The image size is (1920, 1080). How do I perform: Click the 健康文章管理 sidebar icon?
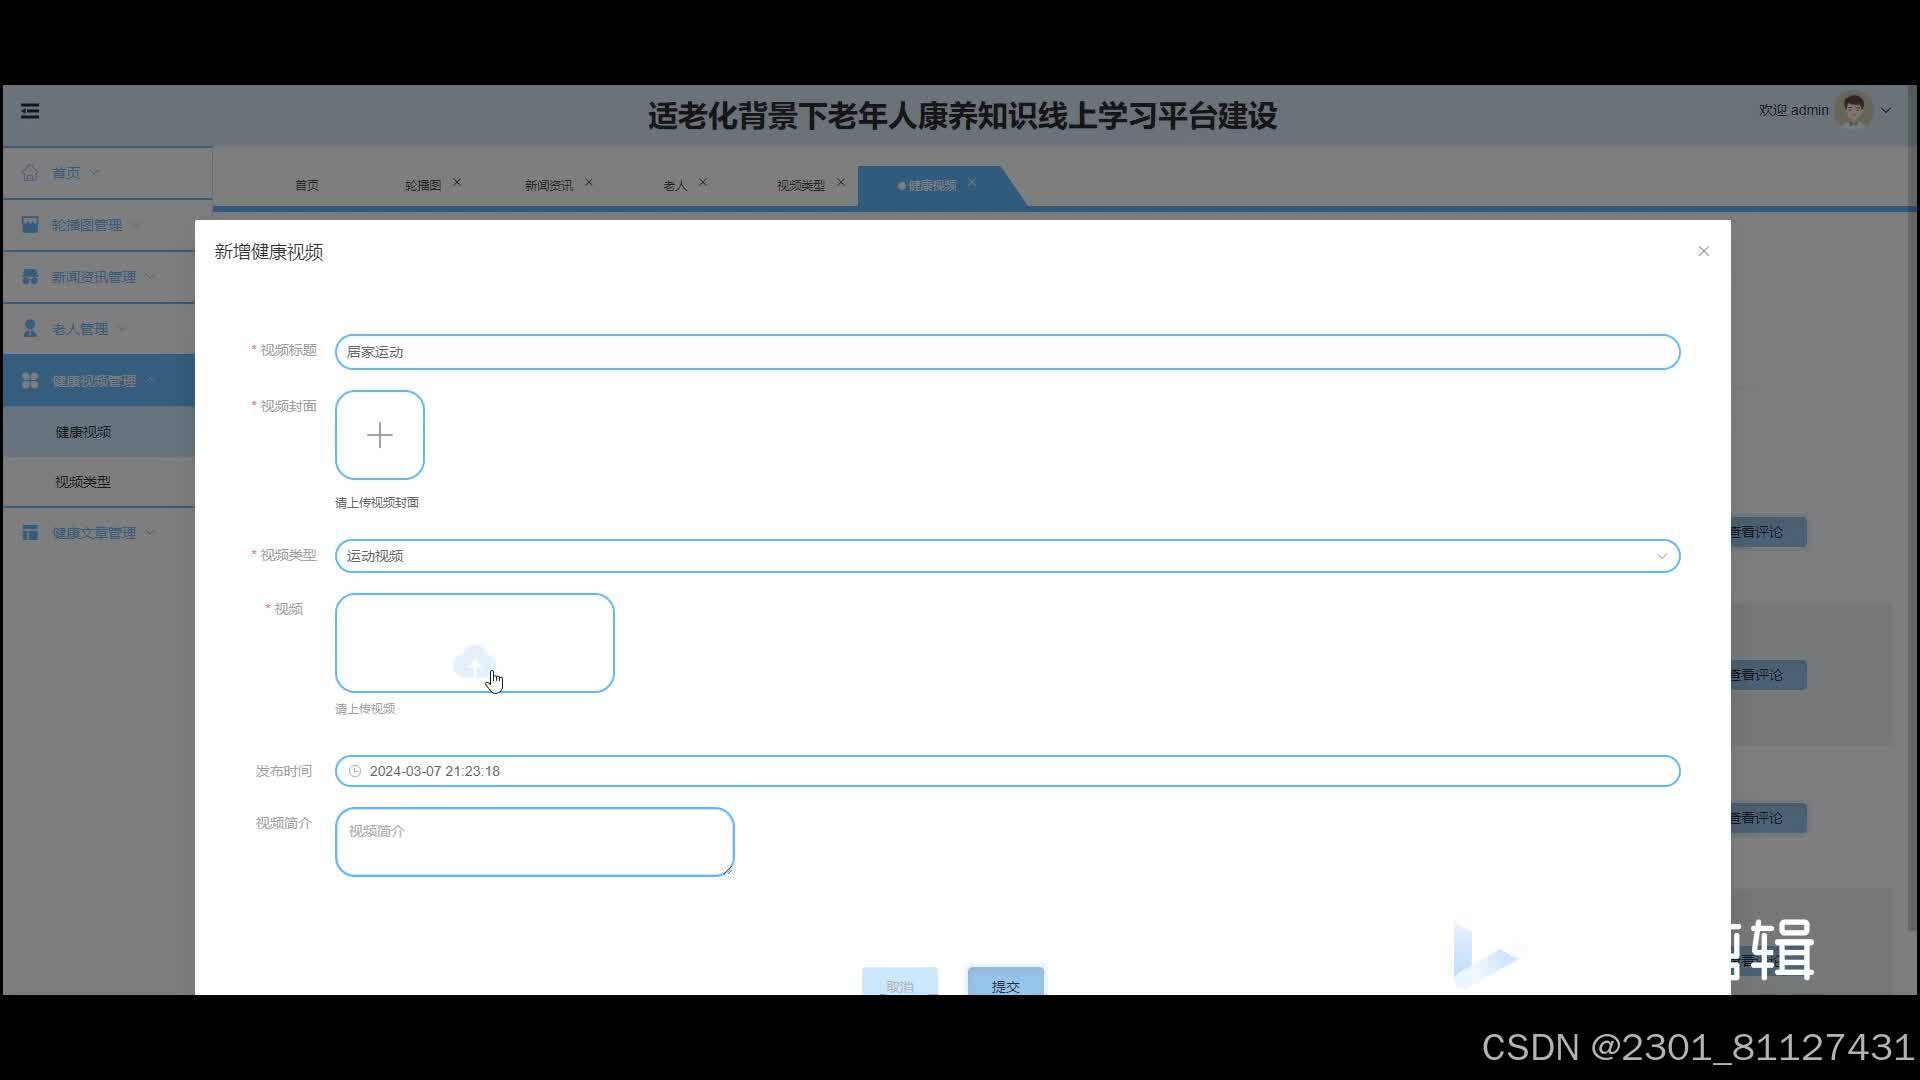30,532
